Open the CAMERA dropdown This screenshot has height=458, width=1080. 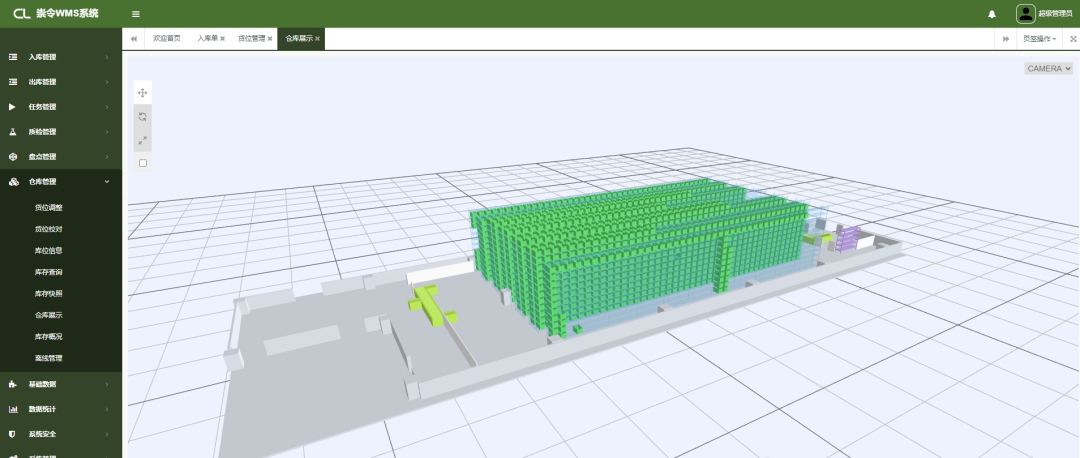(x=1048, y=68)
